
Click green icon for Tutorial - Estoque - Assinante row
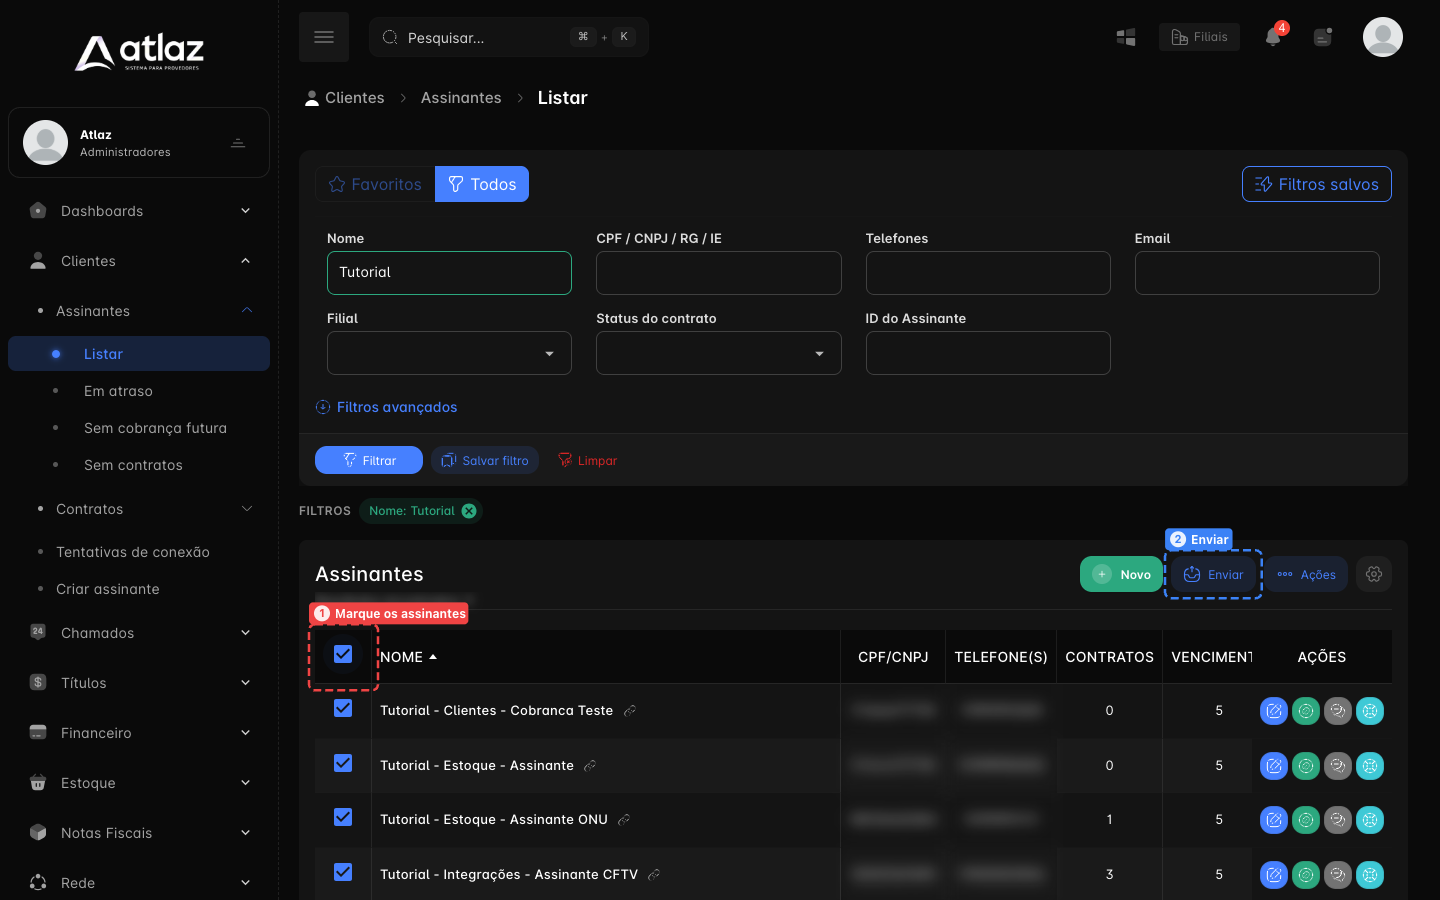[x=1306, y=766]
